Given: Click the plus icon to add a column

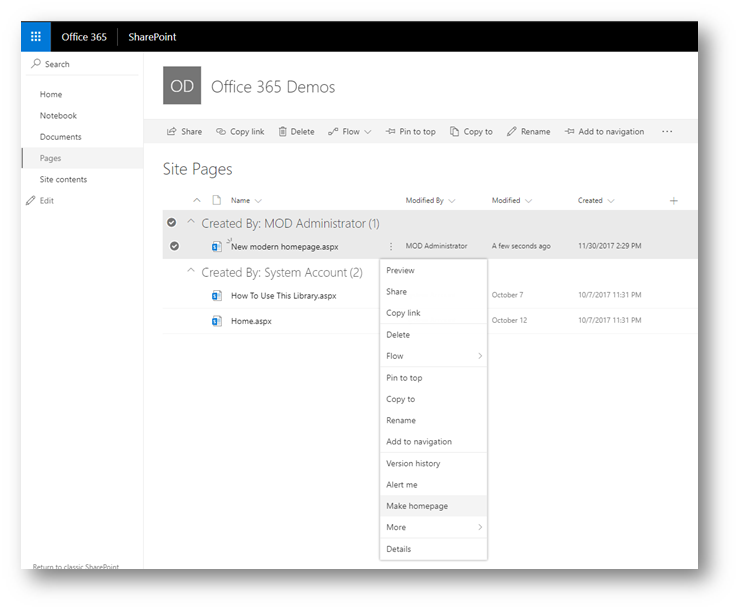Looking at the screenshot, I should (673, 201).
